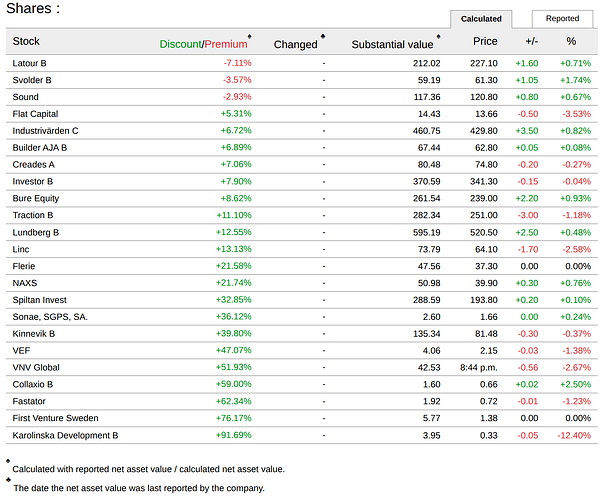
Task: Select footnote about calculated net asset value
Action: [x=149, y=469]
